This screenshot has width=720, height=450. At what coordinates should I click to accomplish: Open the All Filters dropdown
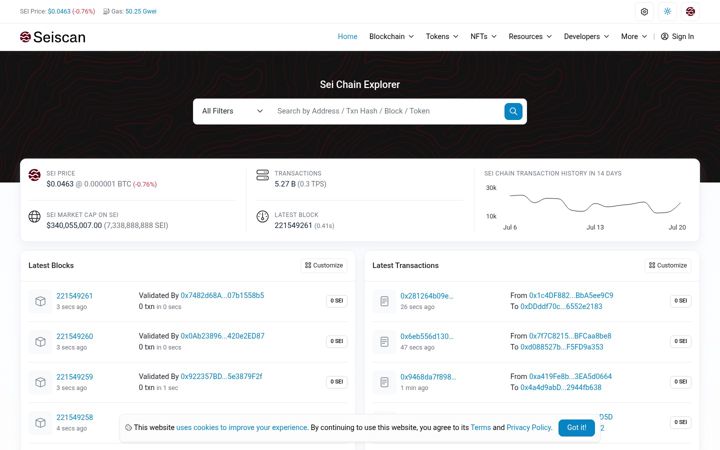click(x=232, y=111)
